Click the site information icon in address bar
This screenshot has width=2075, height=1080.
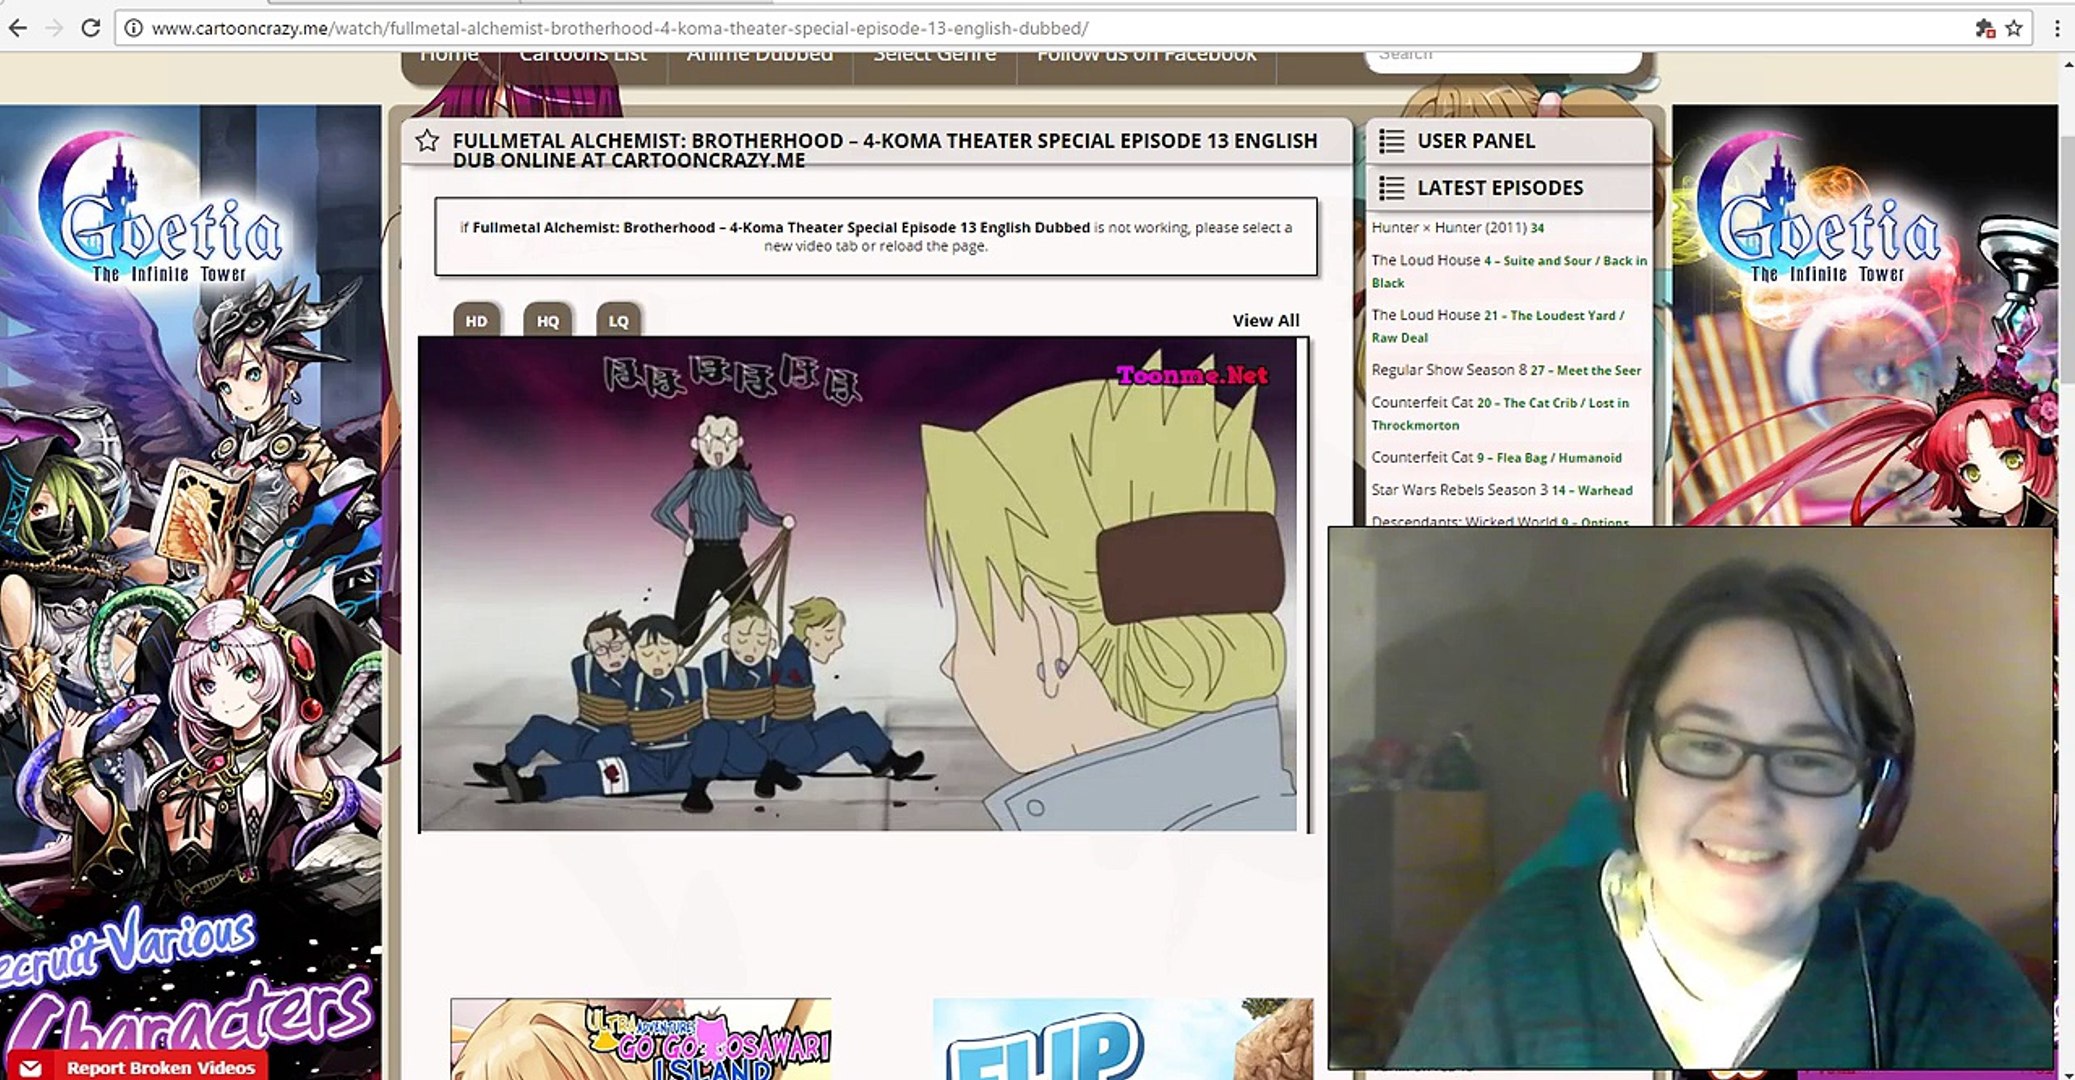[x=132, y=28]
